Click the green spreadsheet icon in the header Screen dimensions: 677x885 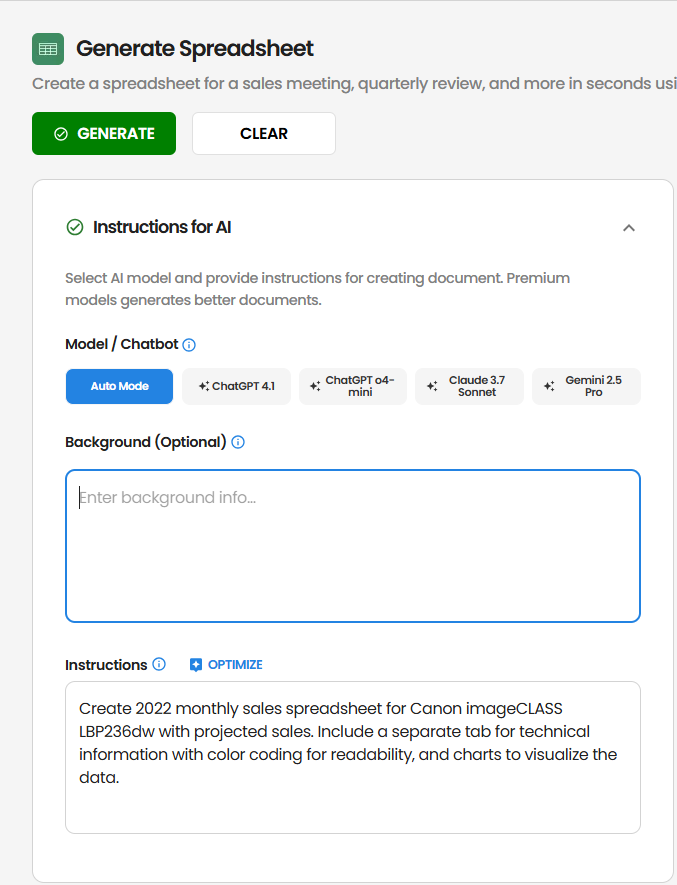[47, 48]
